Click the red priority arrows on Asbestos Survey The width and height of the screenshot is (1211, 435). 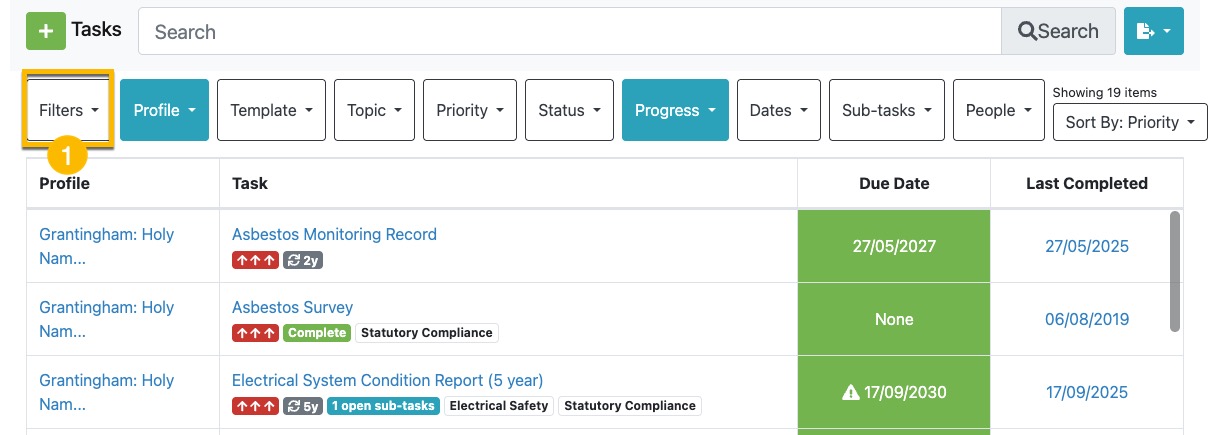[255, 333]
